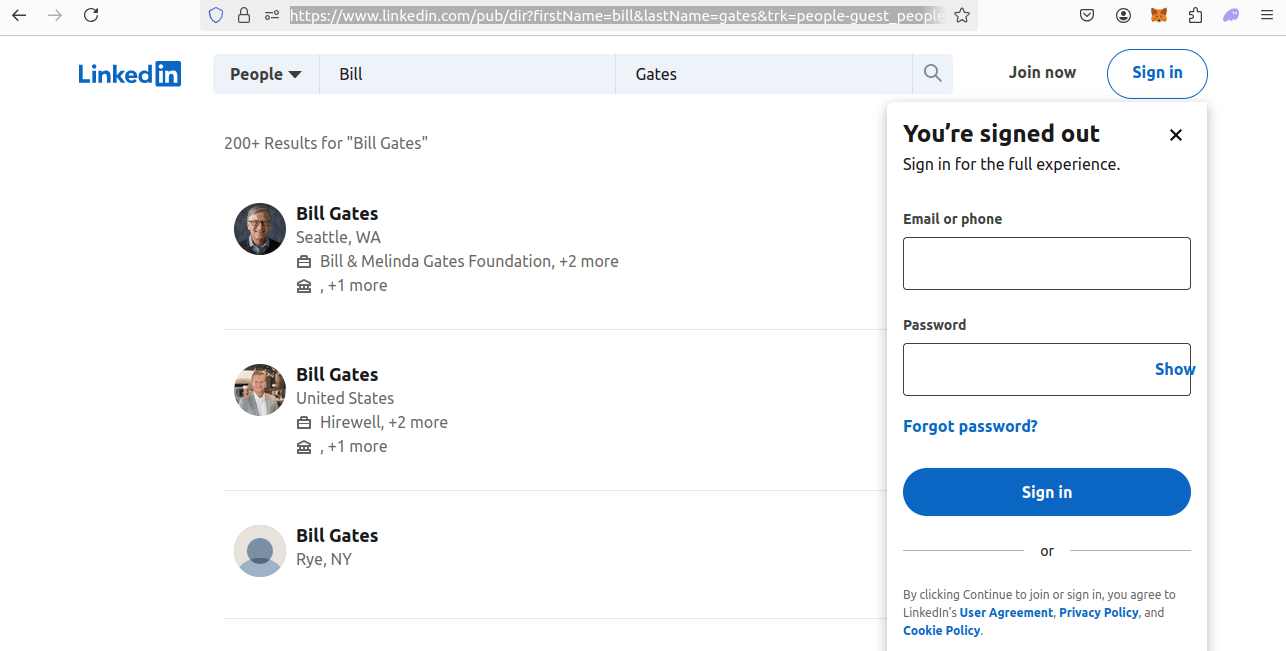Open the Seattle, WA Bill Gates profile photo
The image size is (1286, 651).
tap(260, 229)
